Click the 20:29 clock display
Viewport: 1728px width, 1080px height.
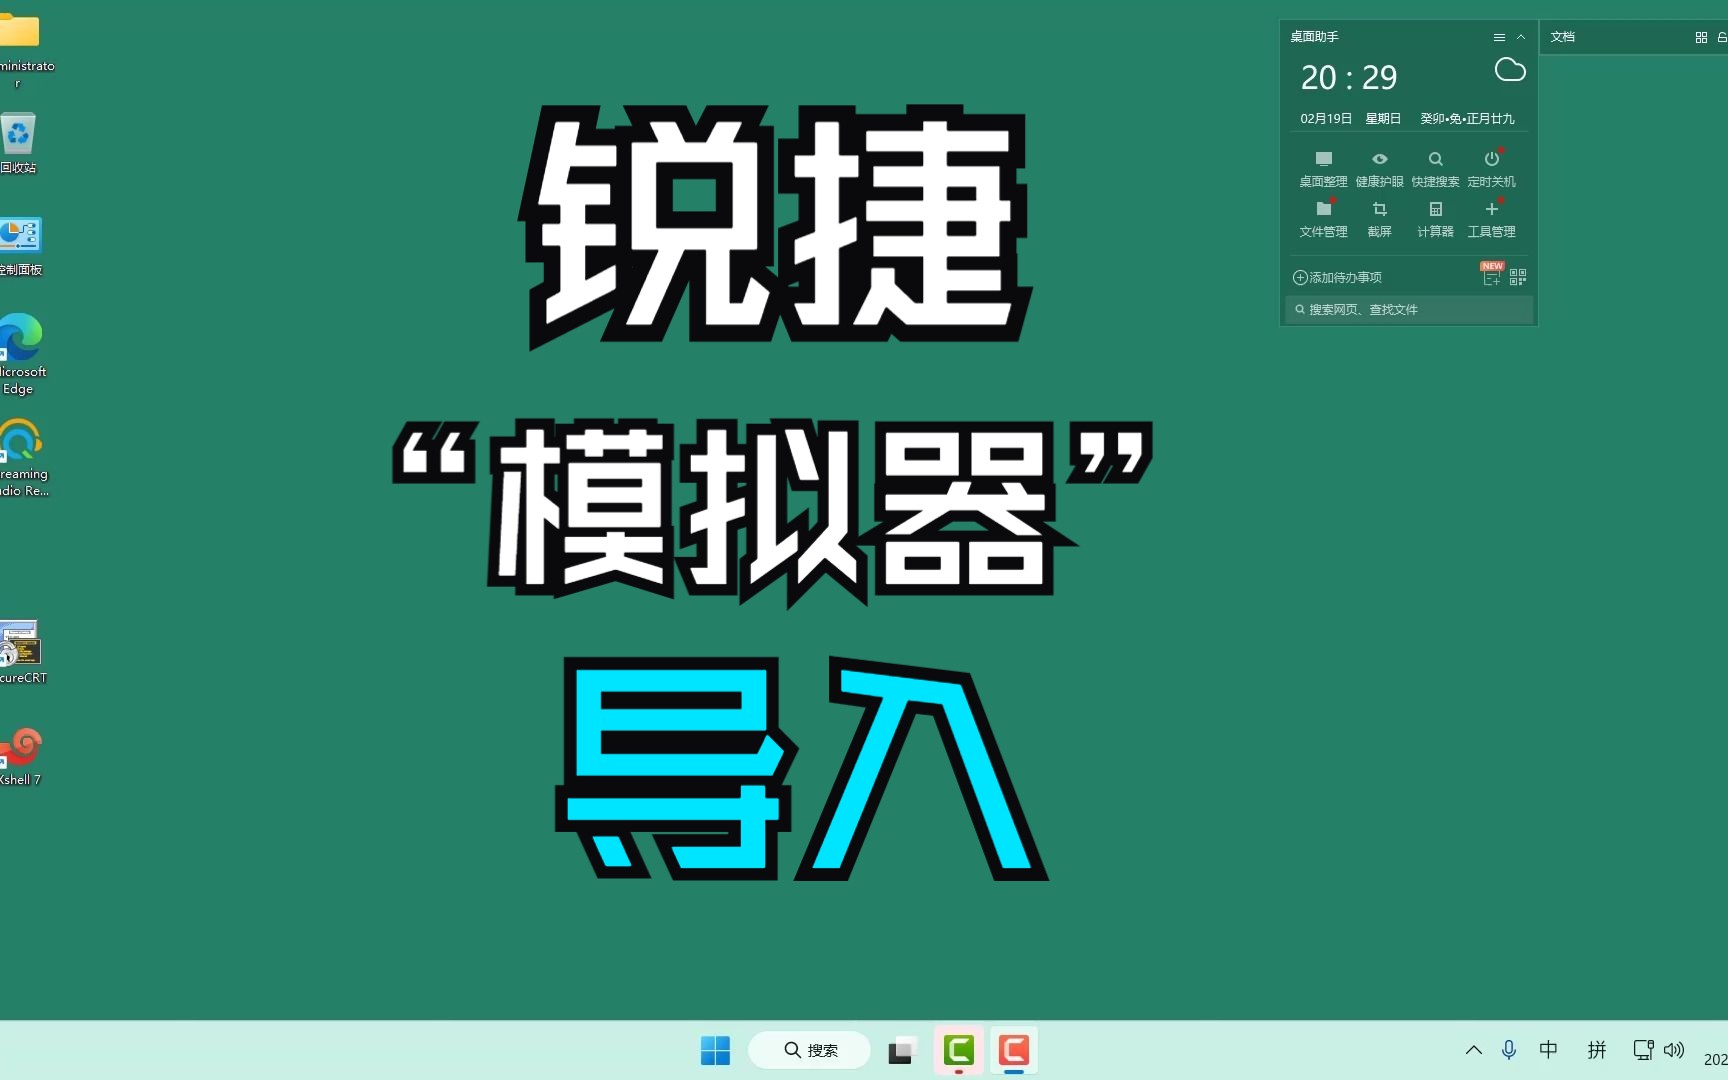[1348, 77]
